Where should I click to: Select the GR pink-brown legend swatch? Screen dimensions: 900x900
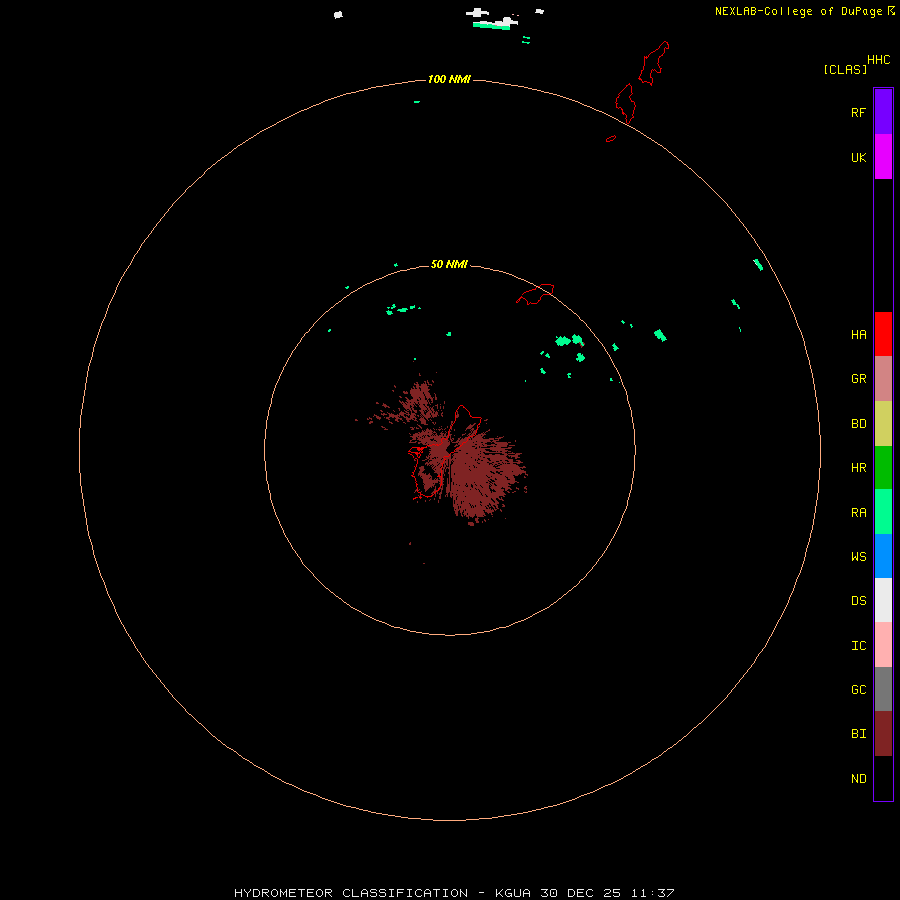[x=883, y=379]
